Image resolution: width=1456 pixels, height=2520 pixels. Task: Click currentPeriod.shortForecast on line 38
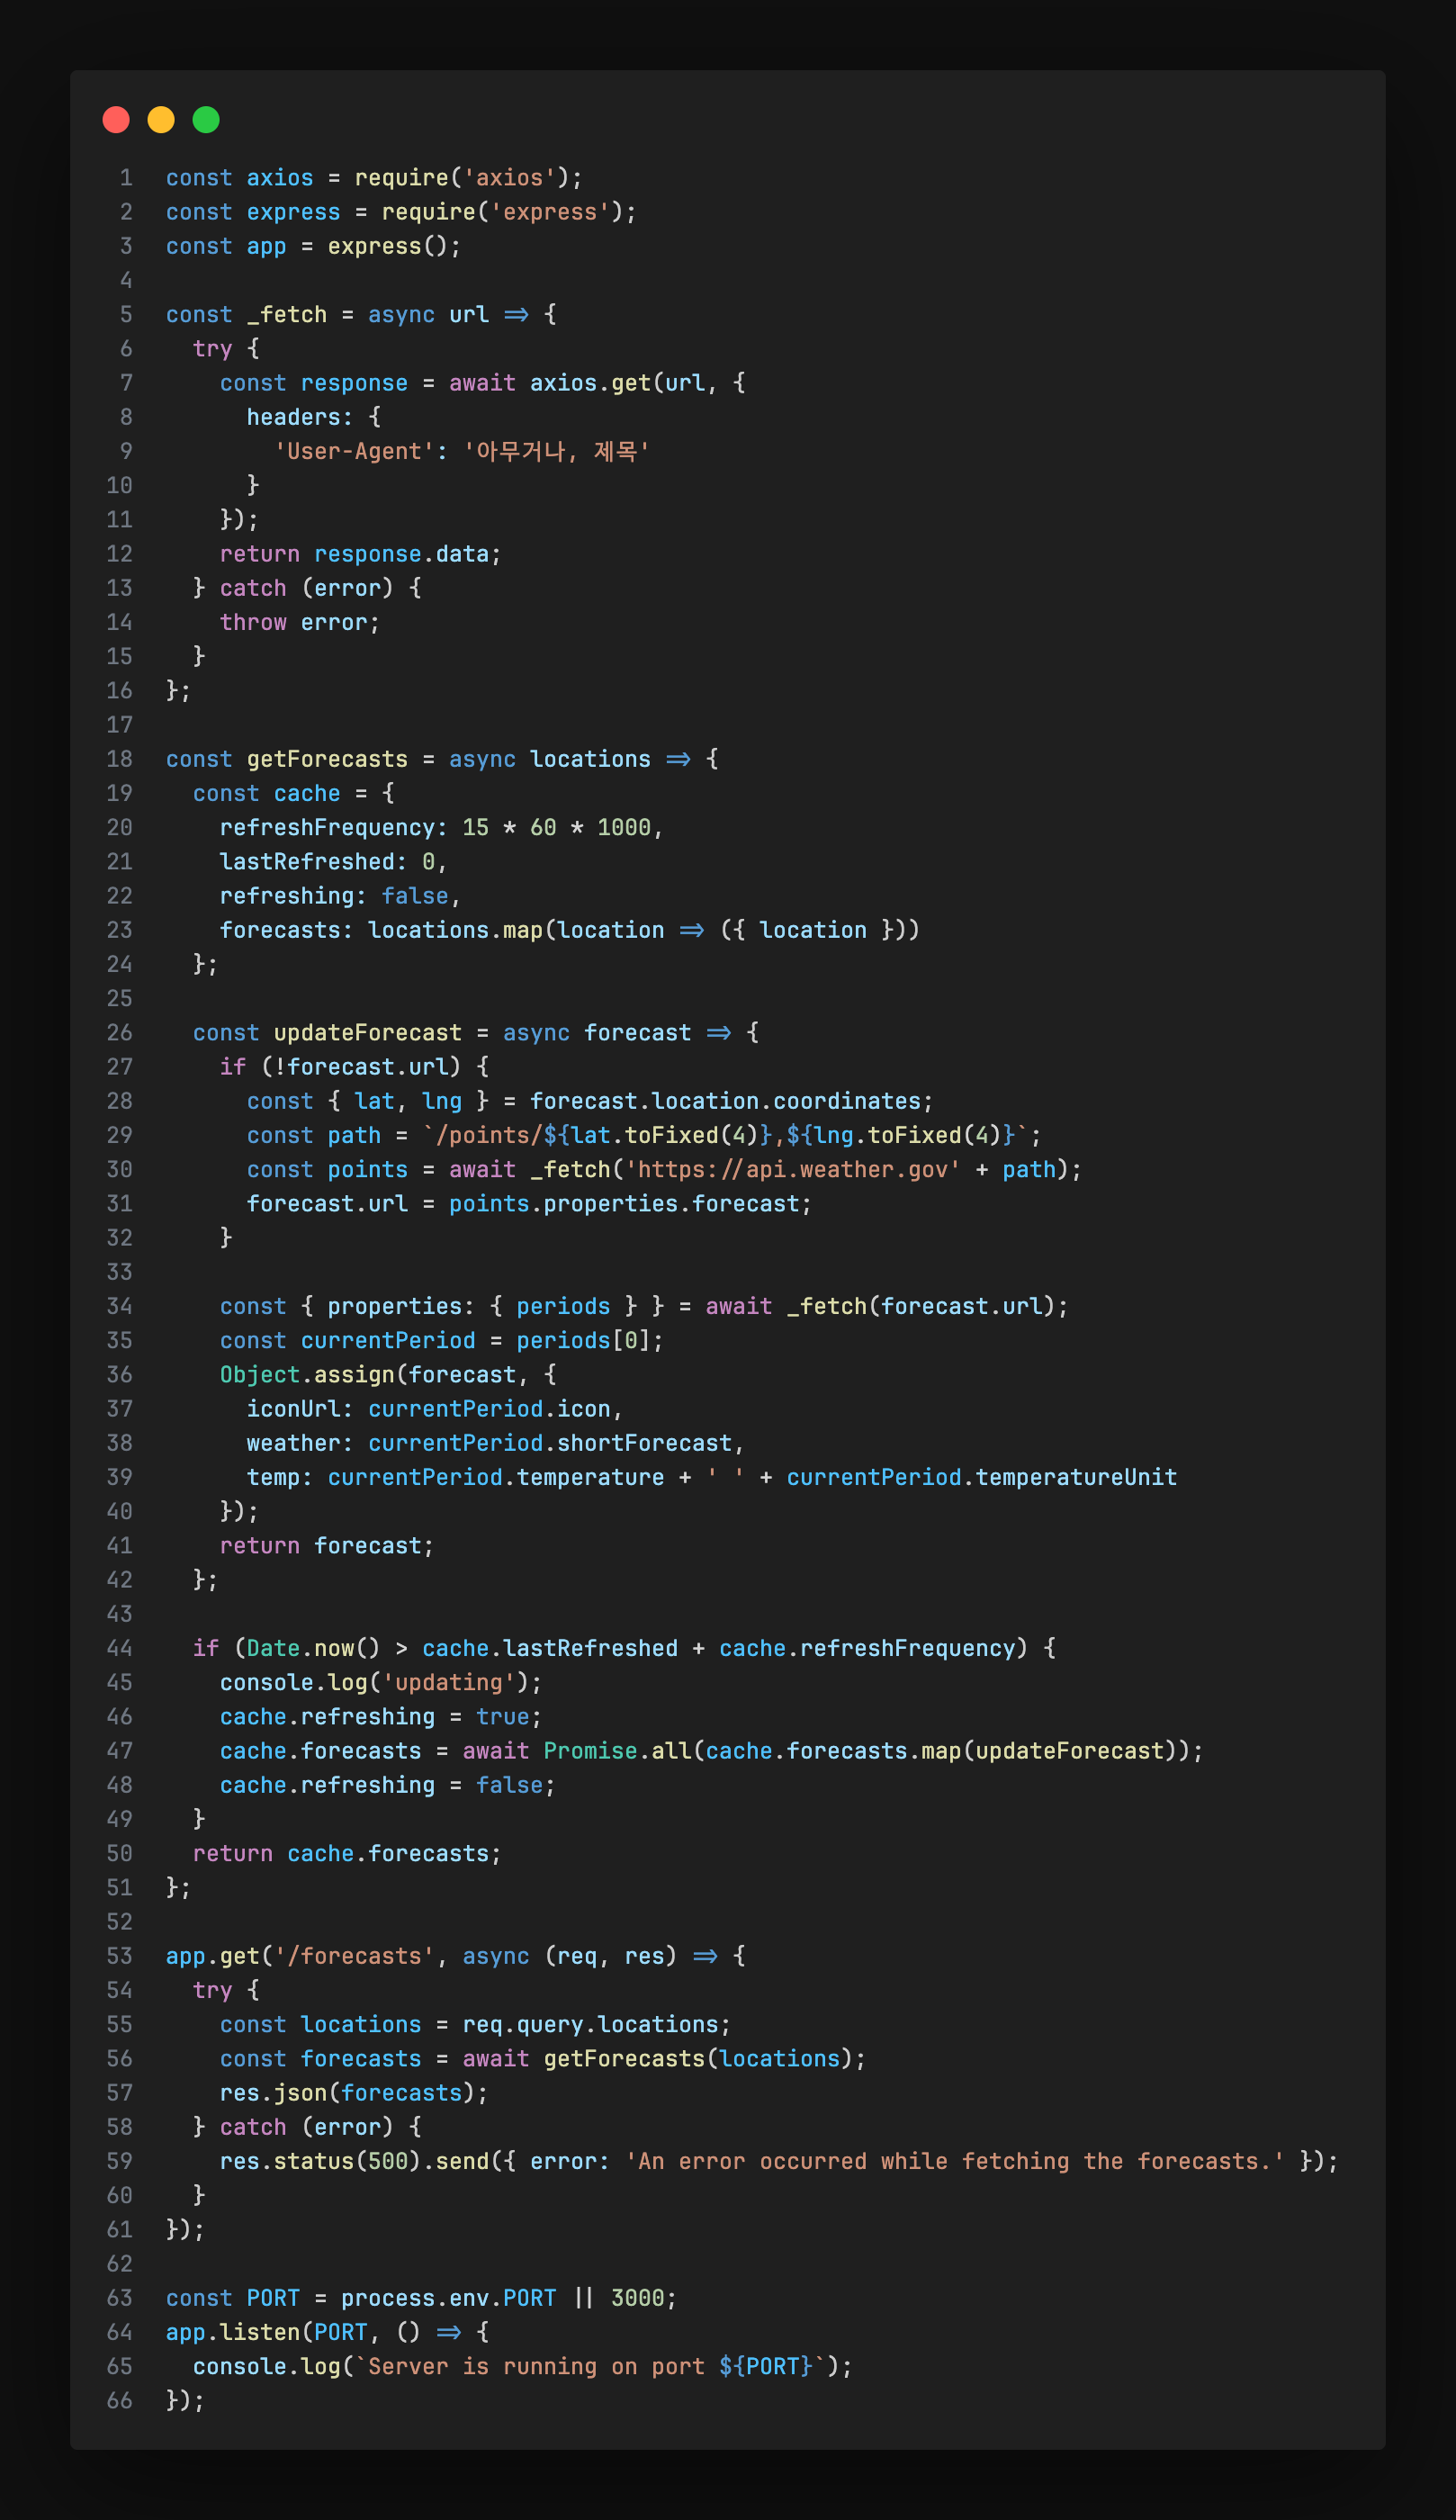click(550, 1443)
